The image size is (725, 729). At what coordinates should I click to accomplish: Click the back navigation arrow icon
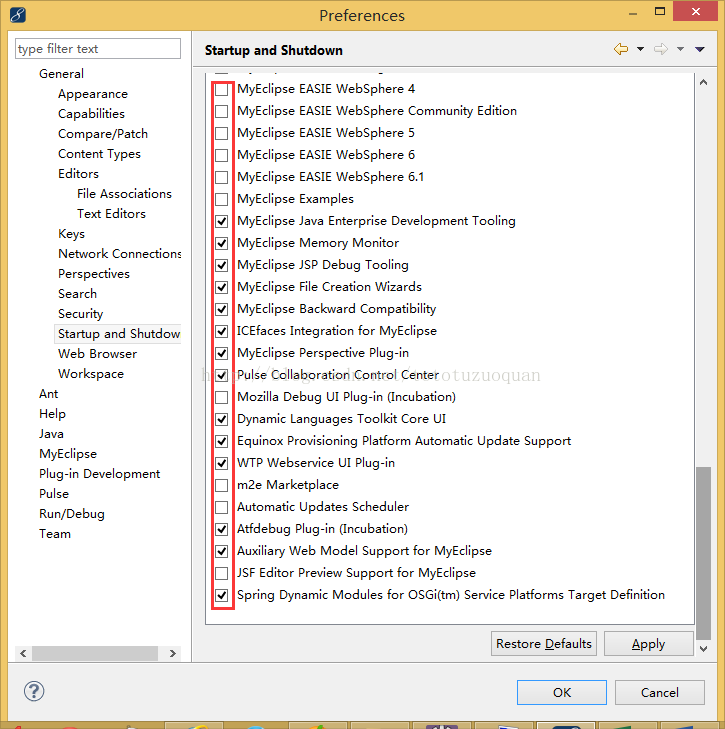click(621, 49)
